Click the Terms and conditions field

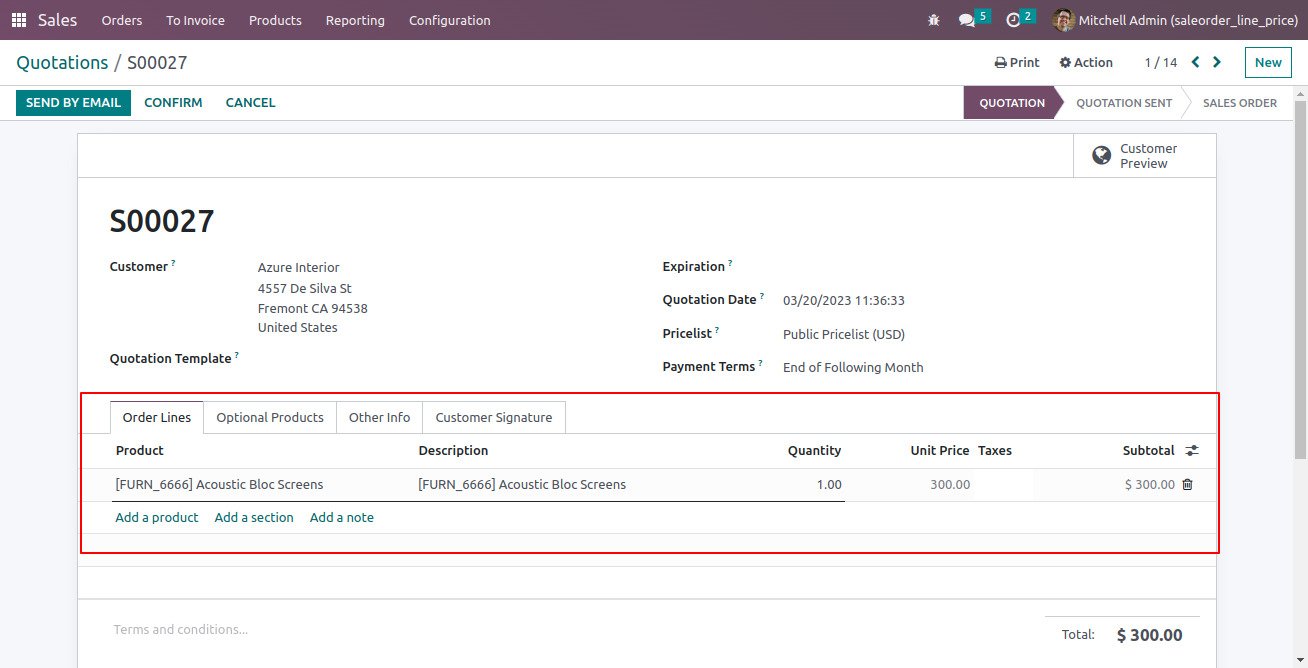point(181,629)
